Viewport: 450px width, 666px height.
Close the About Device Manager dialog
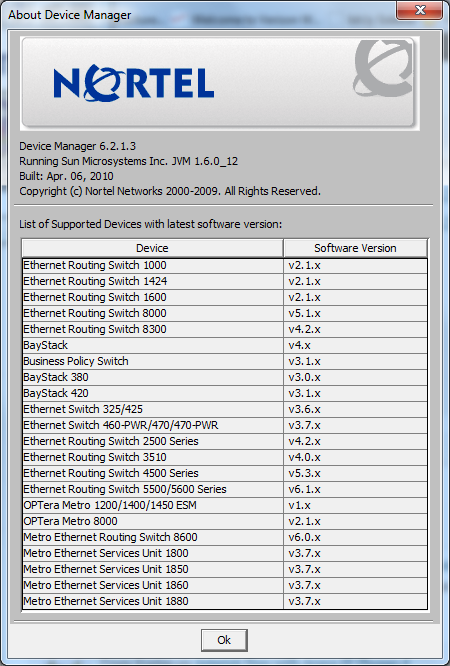(419, 10)
